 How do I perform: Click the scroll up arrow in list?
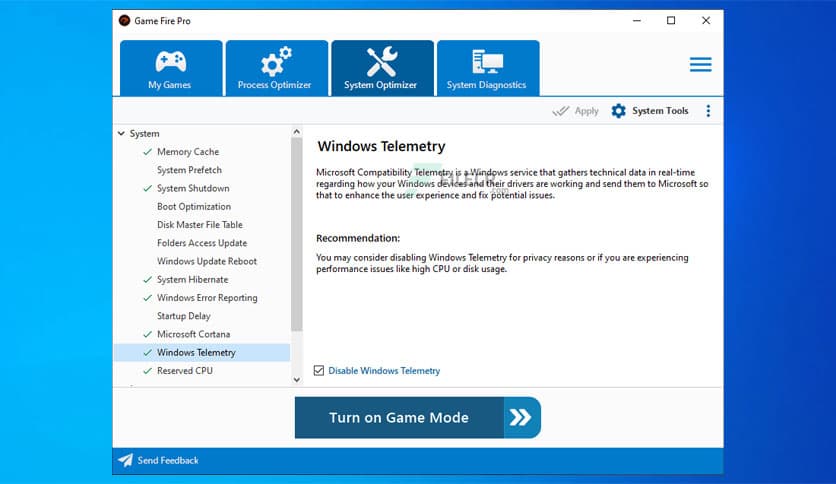tap(296, 132)
